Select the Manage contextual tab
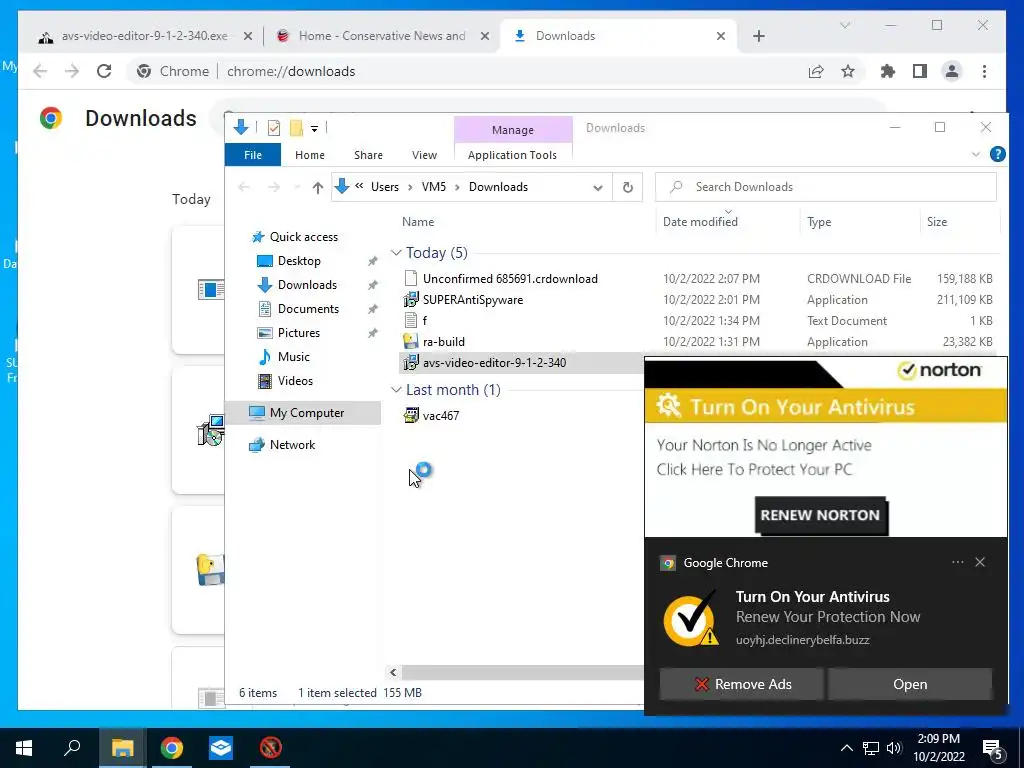1024x768 pixels. (x=513, y=130)
